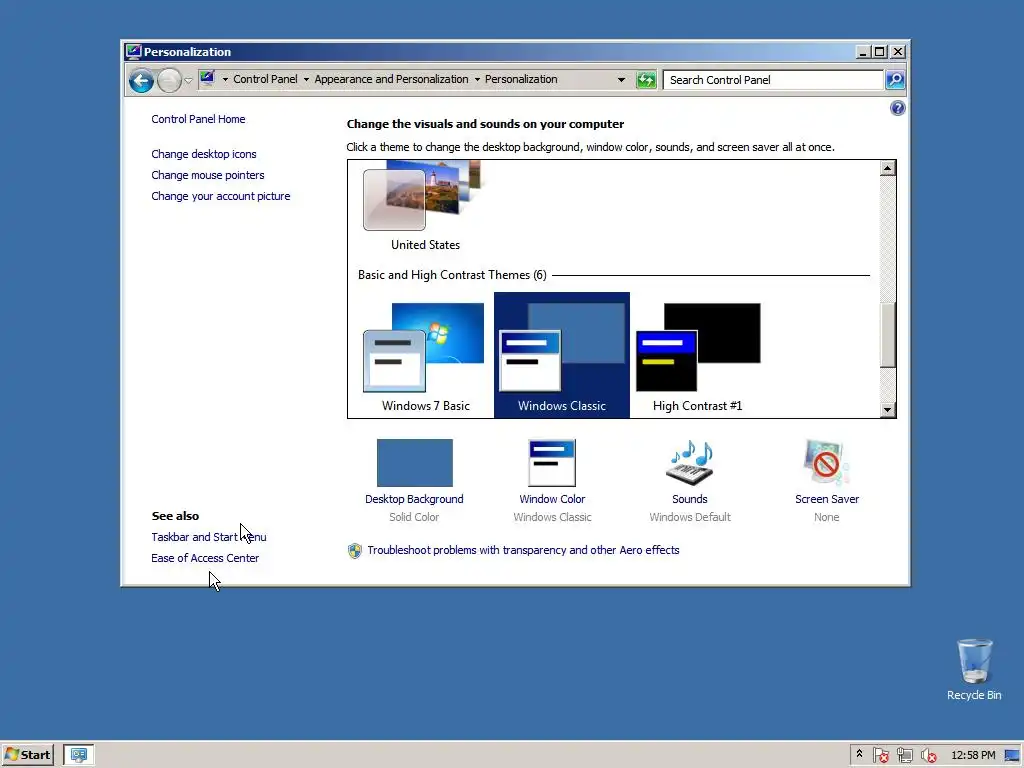Open the Screen Saver icon
1024x768 pixels.
(826, 463)
